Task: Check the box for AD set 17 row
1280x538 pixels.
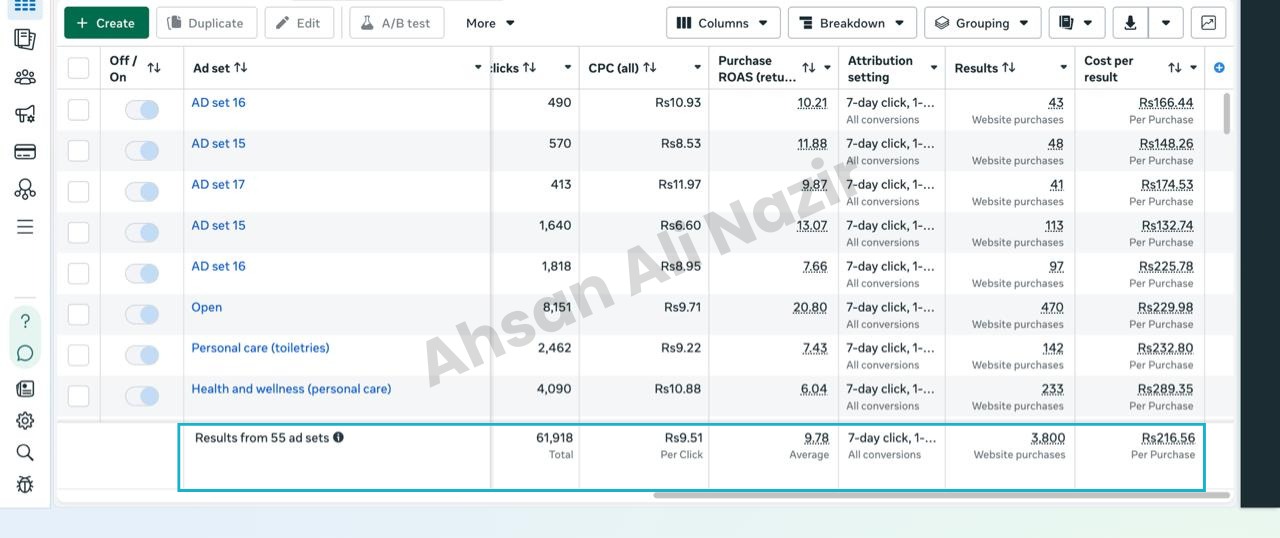Action: coord(78,191)
